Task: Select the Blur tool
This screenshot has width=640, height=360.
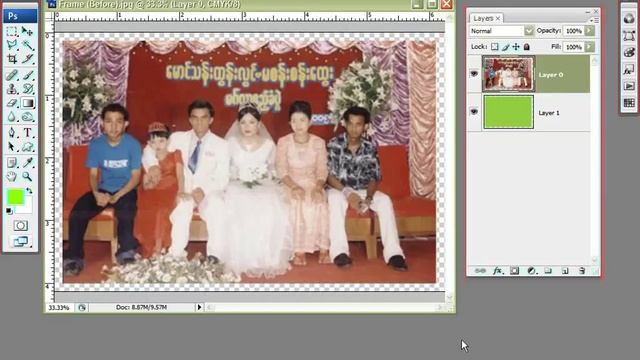Action: (12, 117)
